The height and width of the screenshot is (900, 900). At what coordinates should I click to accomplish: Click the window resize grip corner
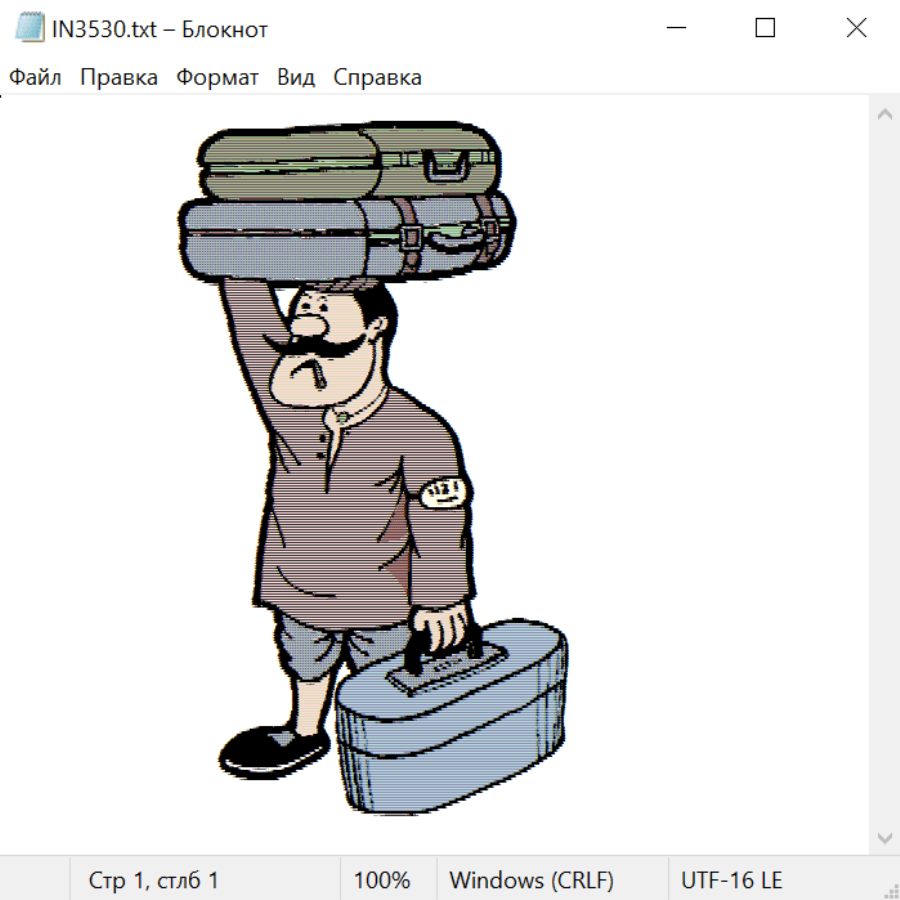click(891, 891)
